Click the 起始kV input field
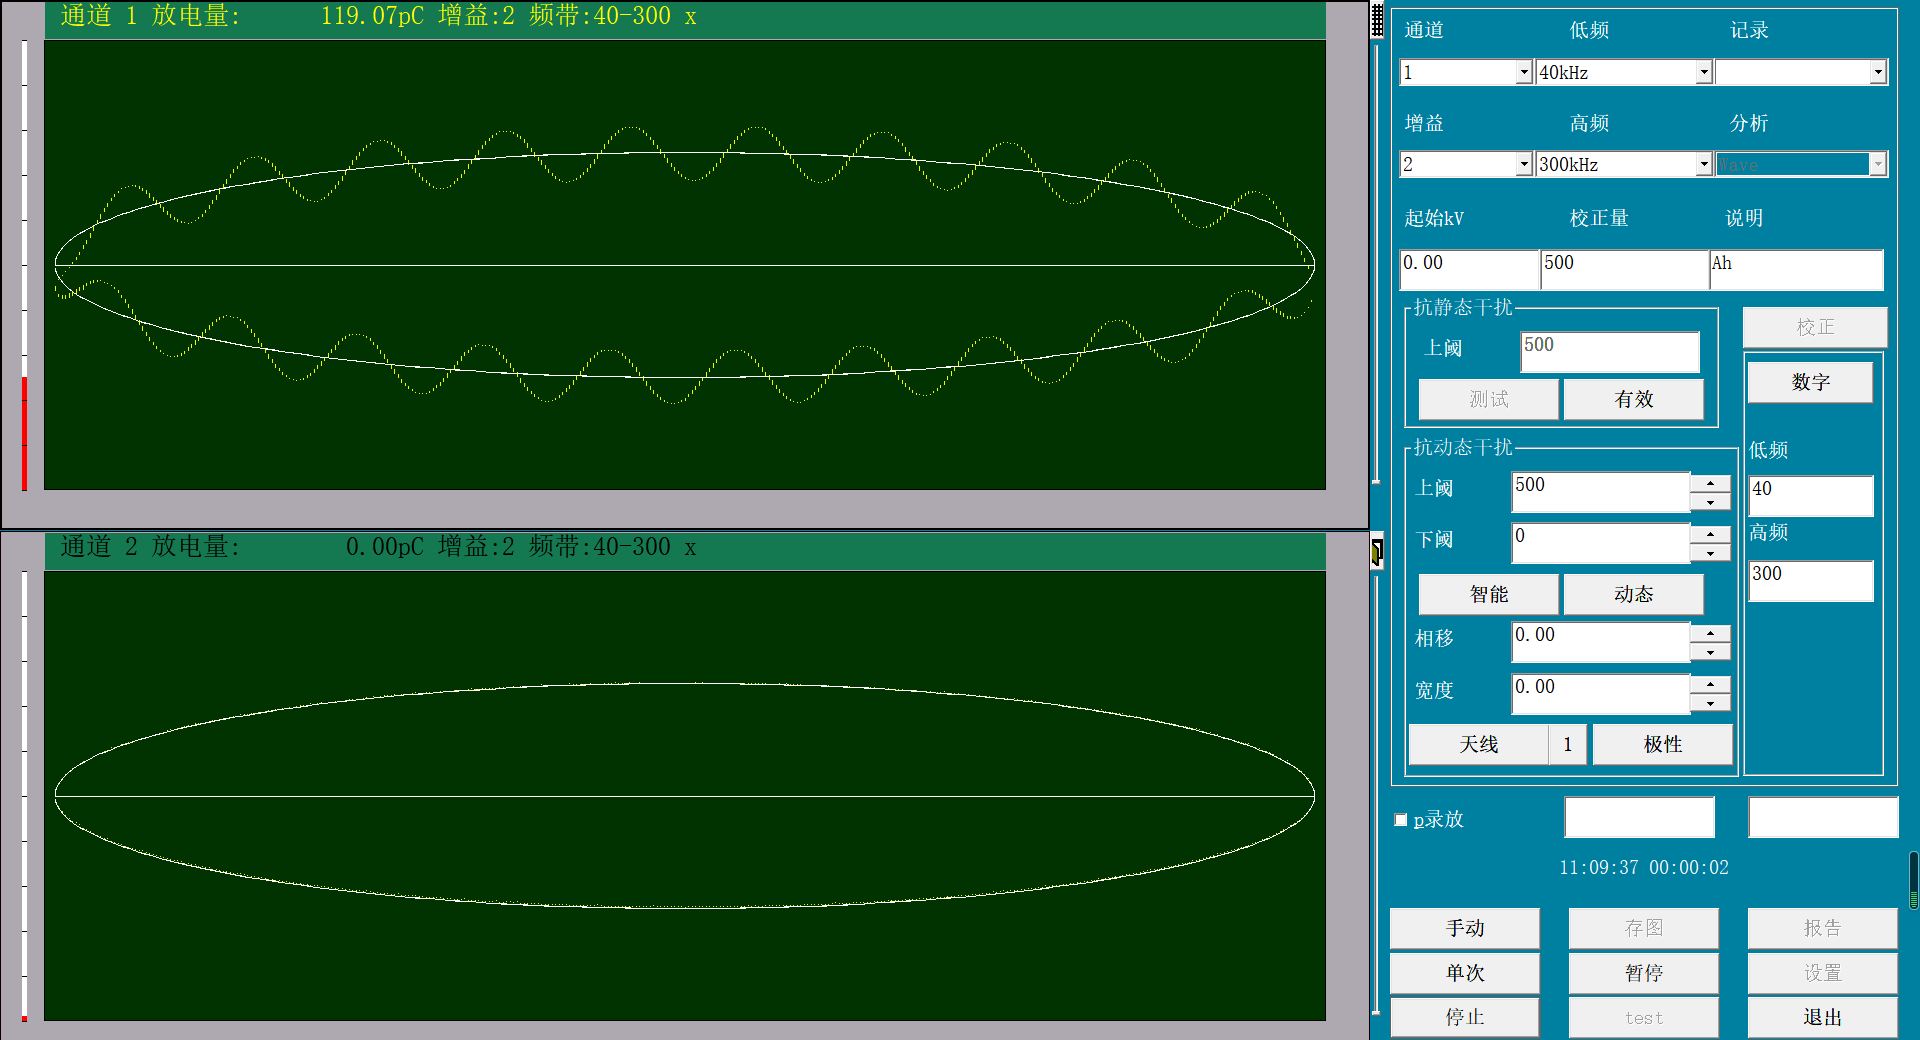Viewport: 1920px width, 1040px height. (x=1469, y=270)
